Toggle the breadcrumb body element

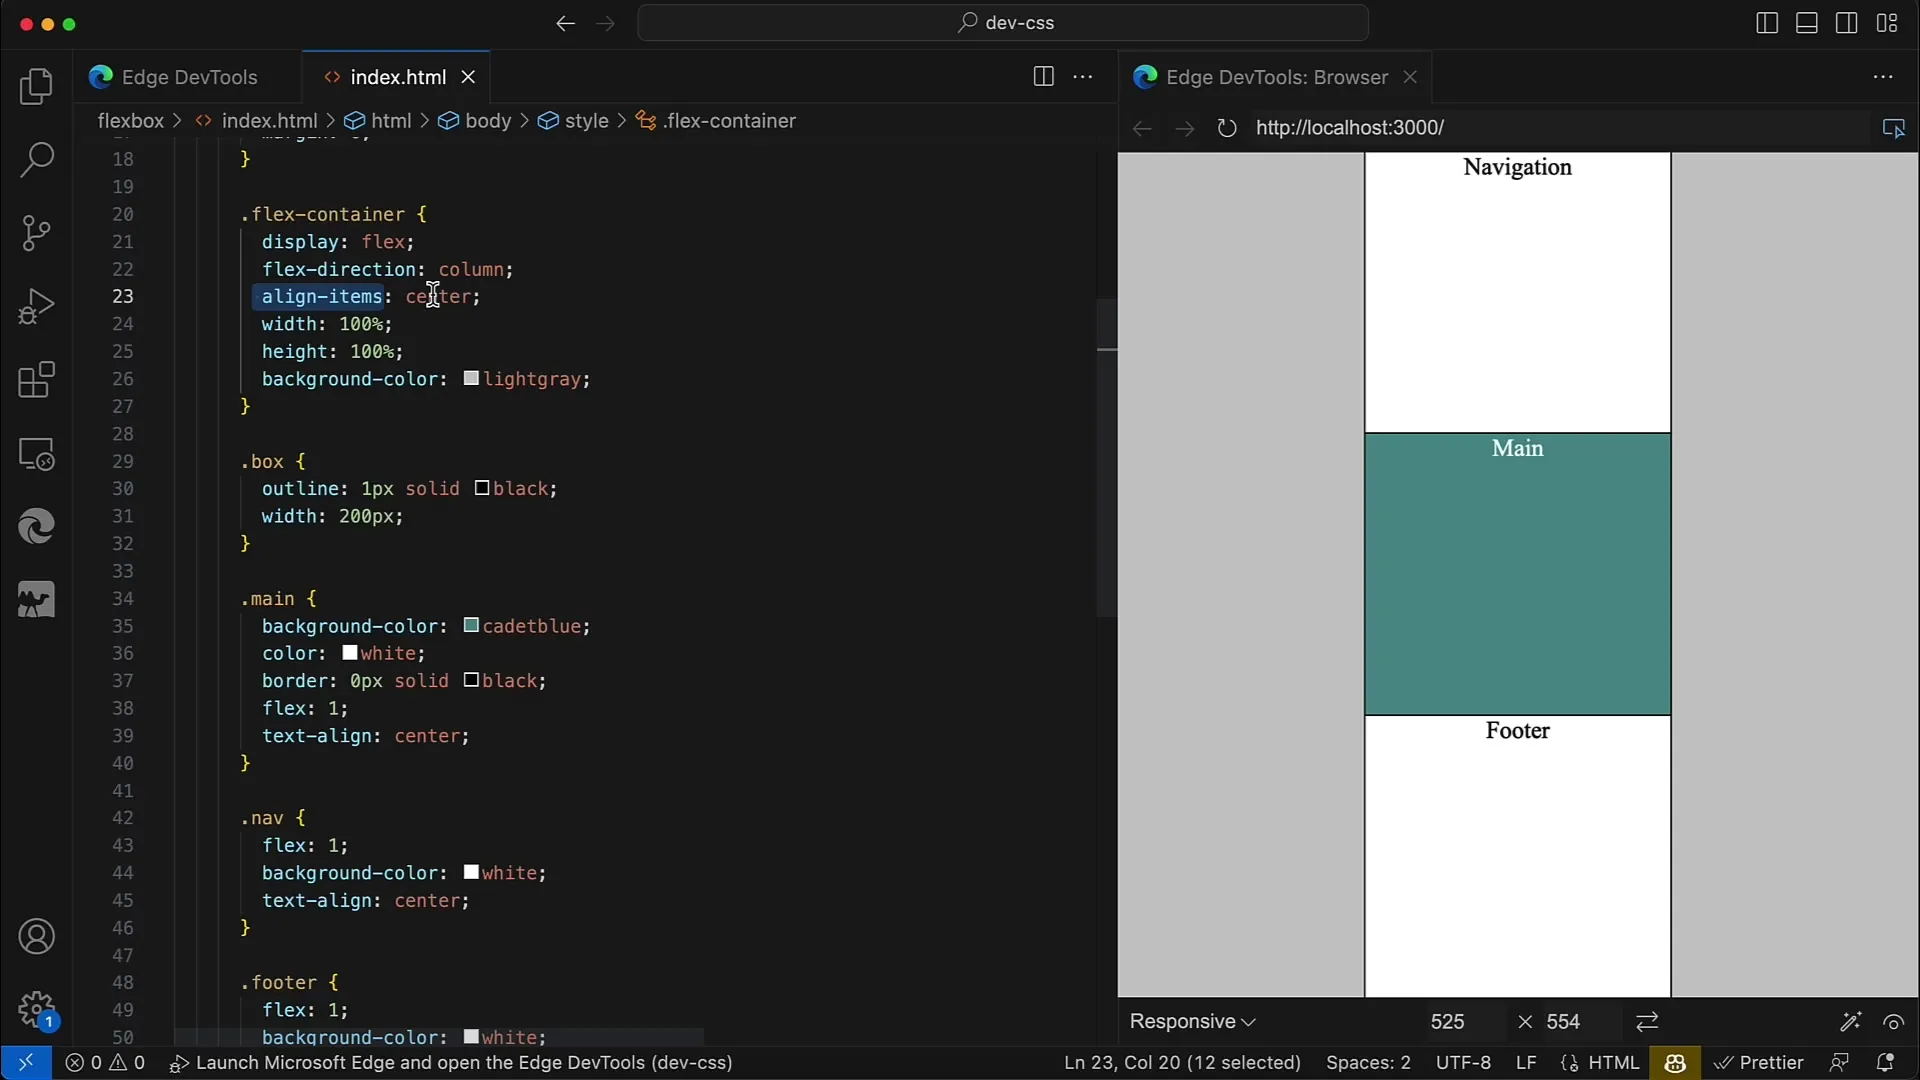pos(488,120)
